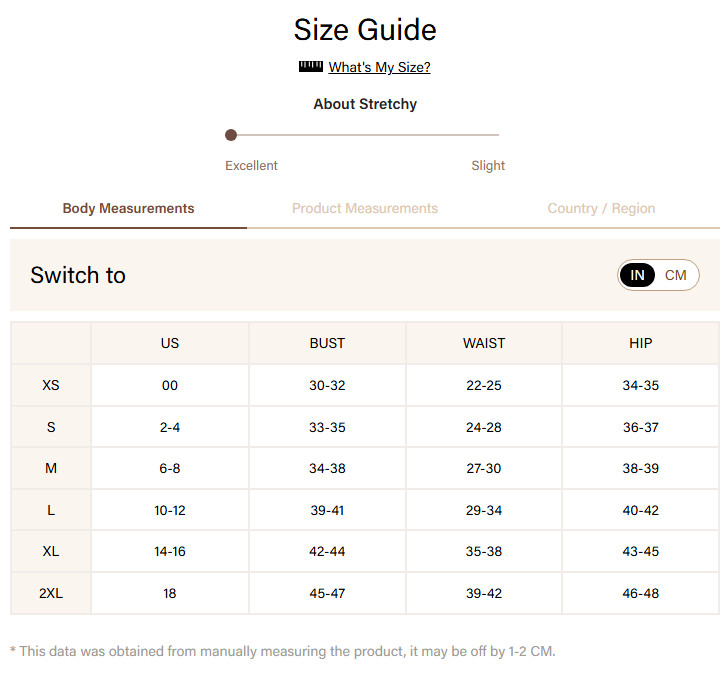This screenshot has width=728, height=673.
Task: Click US size 00 cell
Action: (170, 385)
